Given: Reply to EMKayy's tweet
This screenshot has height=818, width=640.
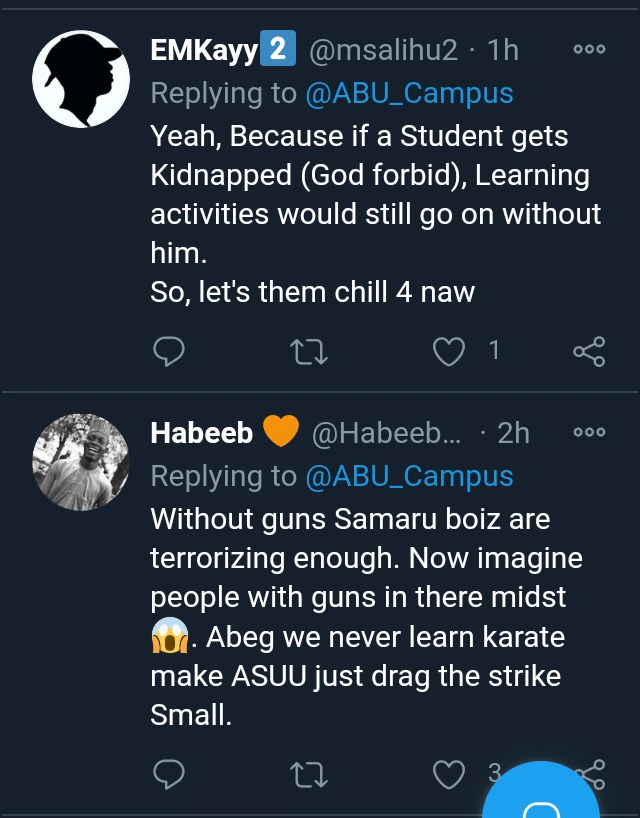Looking at the screenshot, I should coord(170,350).
